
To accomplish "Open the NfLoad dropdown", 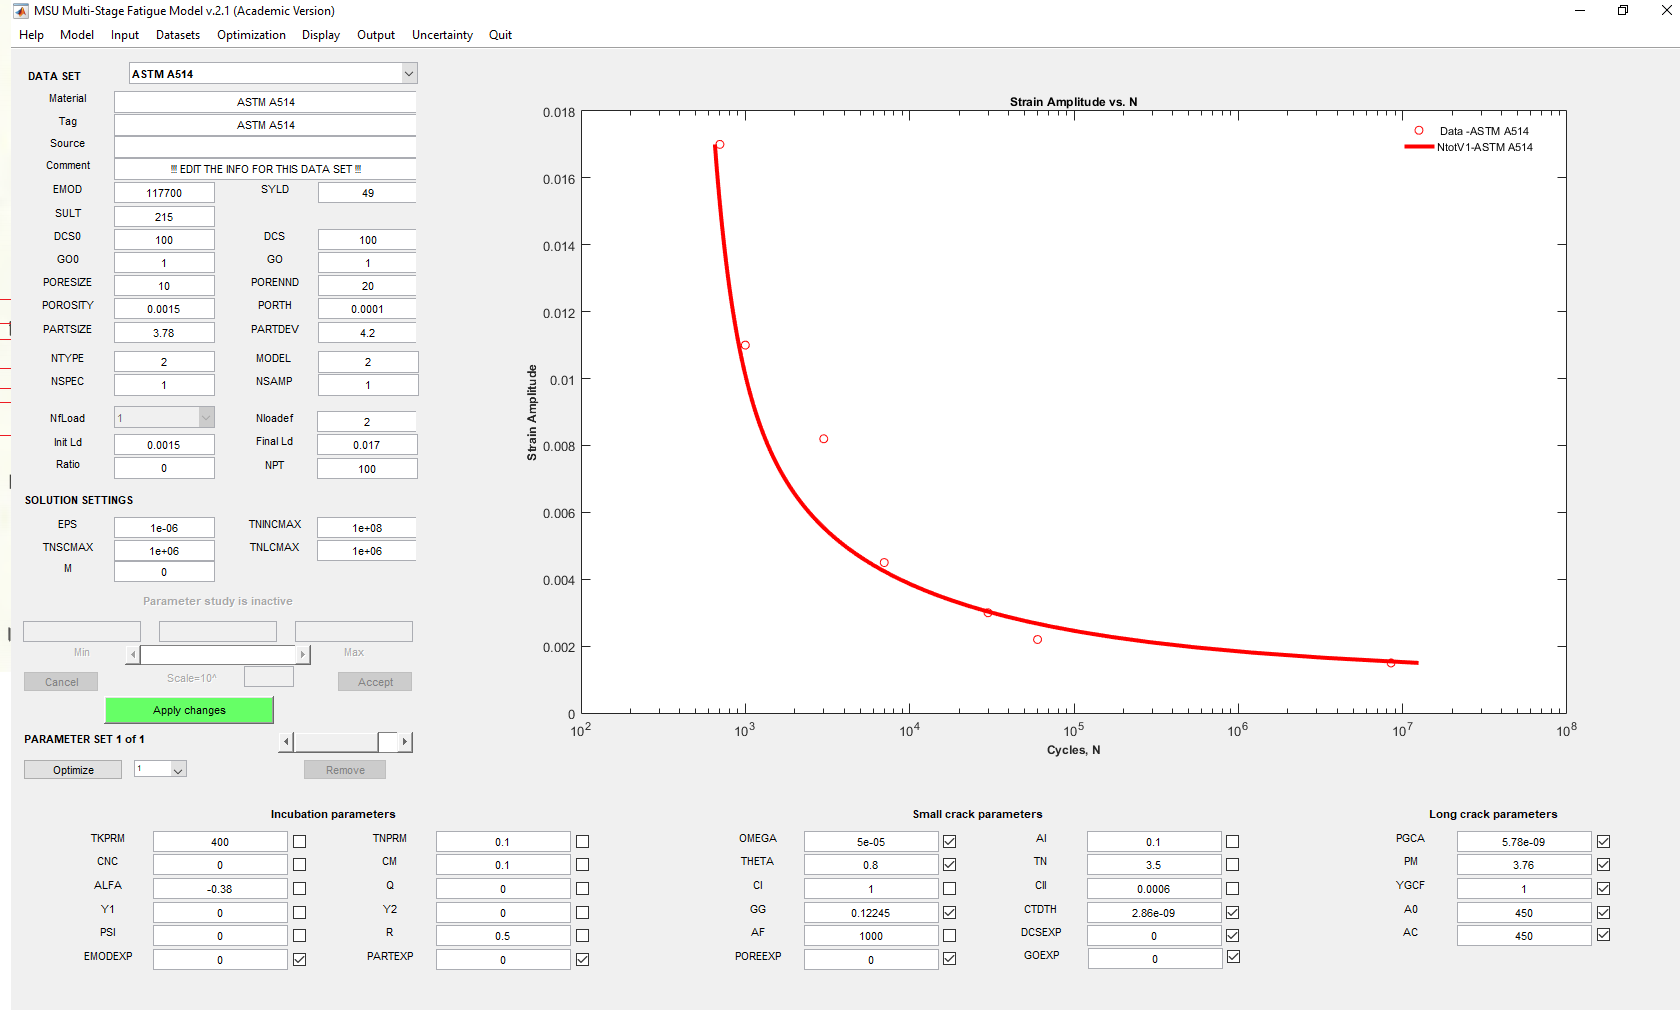I will pos(205,418).
